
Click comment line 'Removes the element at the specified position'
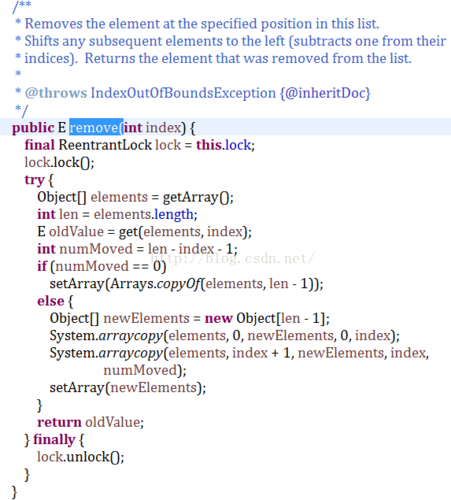point(202,24)
